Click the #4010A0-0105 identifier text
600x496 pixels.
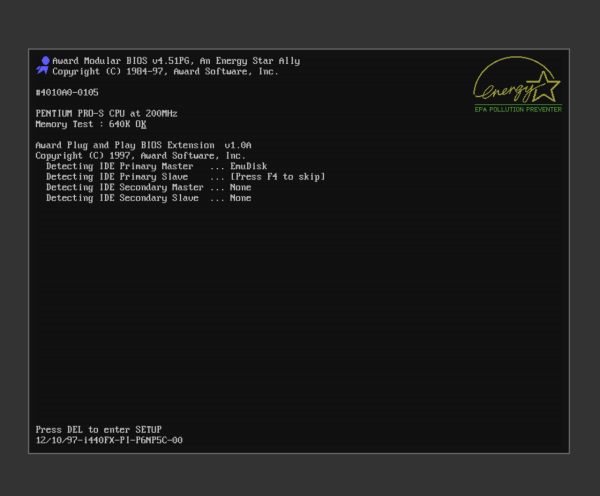(67, 92)
